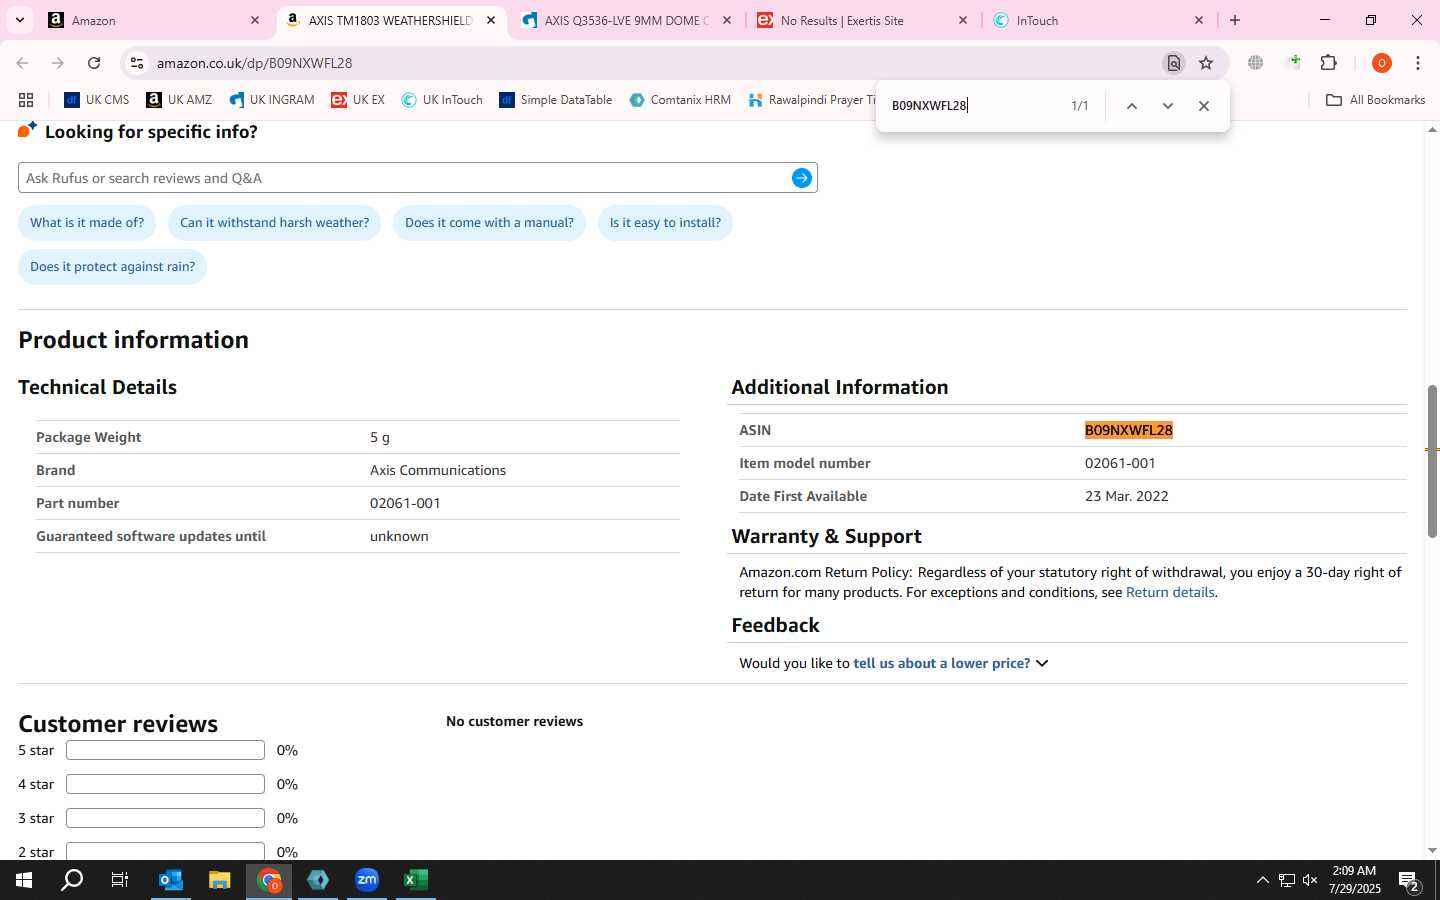Image resolution: width=1440 pixels, height=900 pixels.
Task: Open Simple DataTable bookmark
Action: tap(556, 100)
